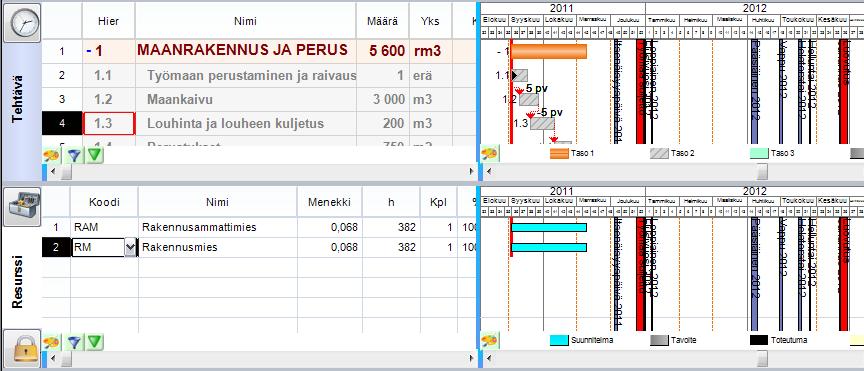The image size is (864, 371).
Task: Click the 2012 year header in the task Gantt
Action: pos(754,8)
